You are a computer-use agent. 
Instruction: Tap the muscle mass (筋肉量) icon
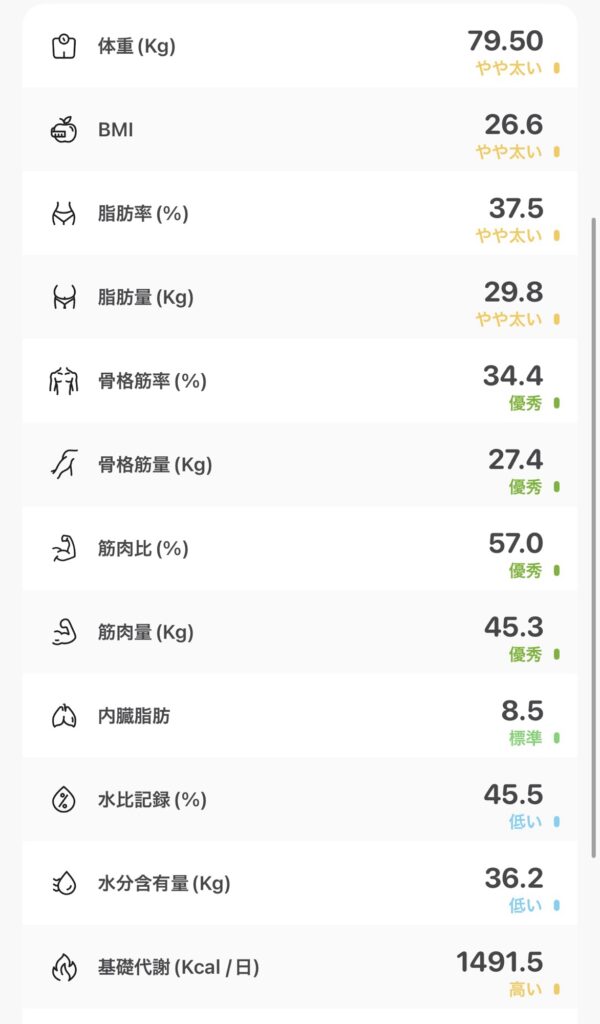pos(64,632)
